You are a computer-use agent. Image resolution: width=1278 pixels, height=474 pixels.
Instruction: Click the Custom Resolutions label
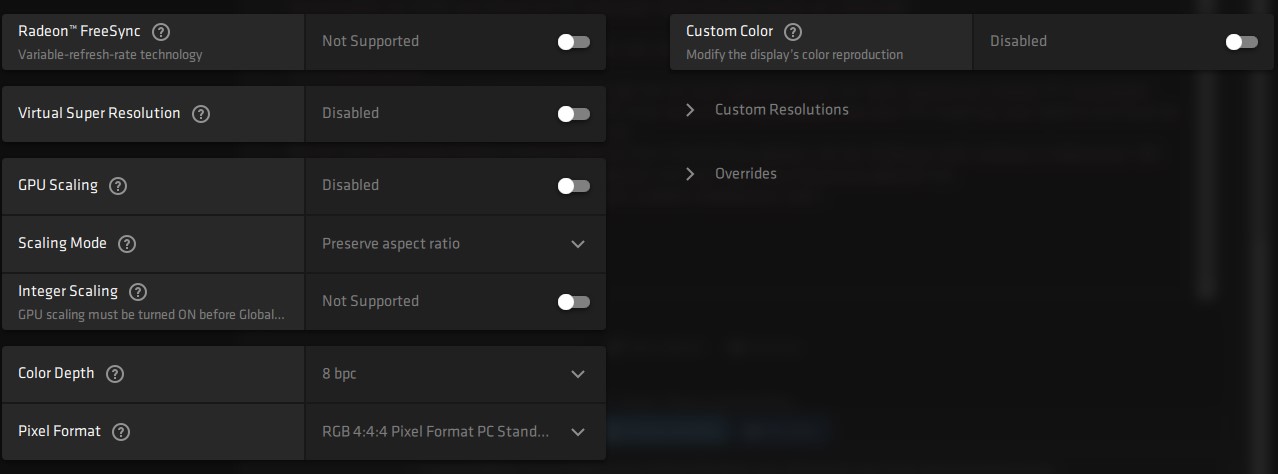(781, 110)
